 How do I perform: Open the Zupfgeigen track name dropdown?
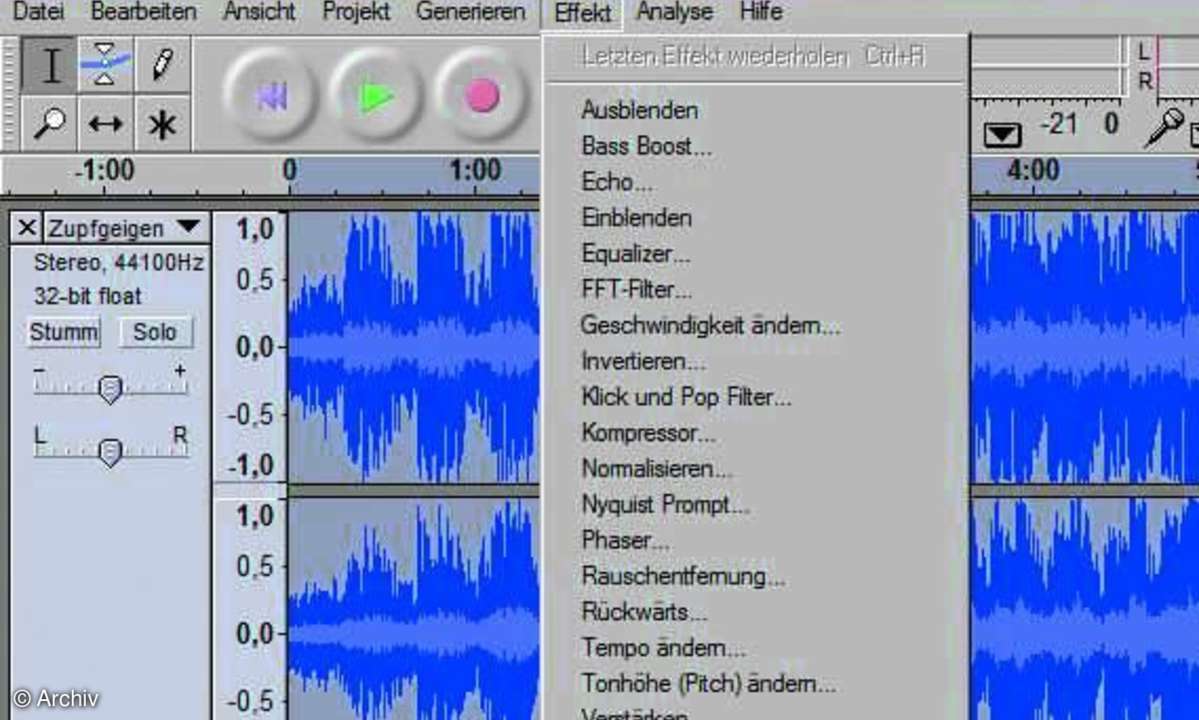pyautogui.click(x=126, y=228)
